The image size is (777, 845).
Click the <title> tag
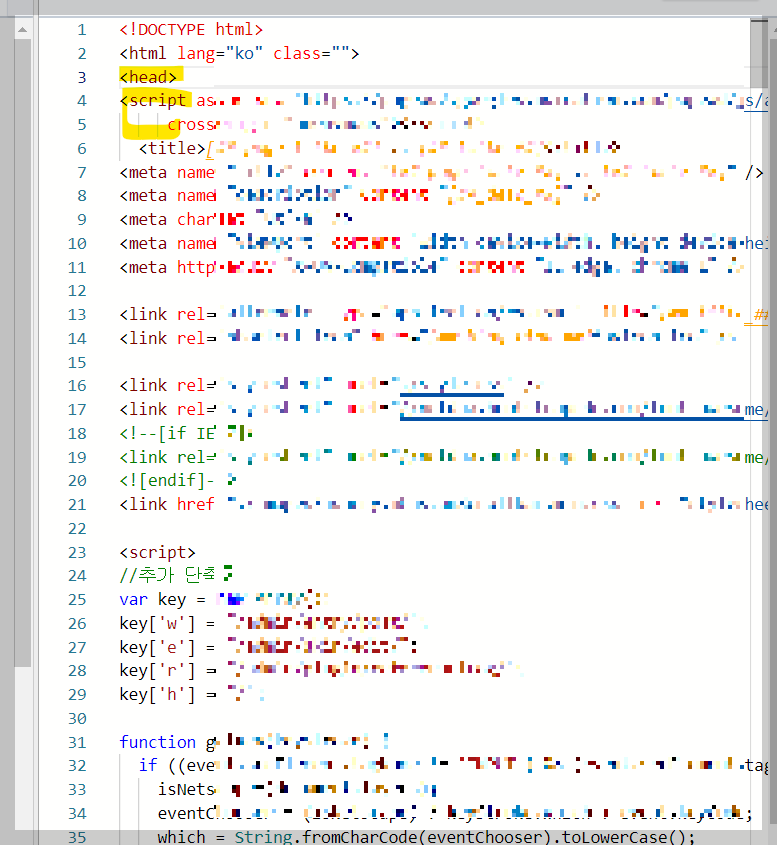tap(172, 148)
